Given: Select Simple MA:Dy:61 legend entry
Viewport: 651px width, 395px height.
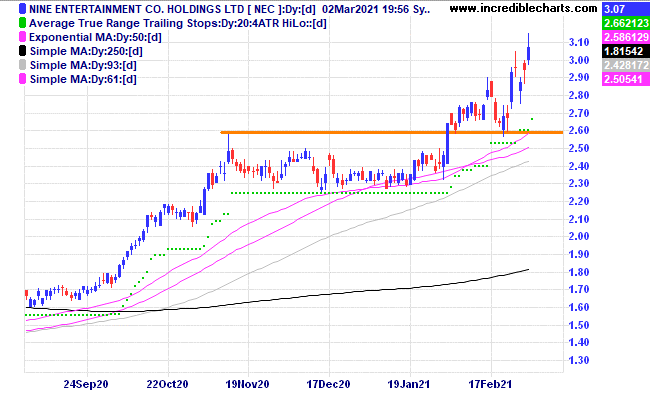Looking at the screenshot, I should click(x=83, y=79).
